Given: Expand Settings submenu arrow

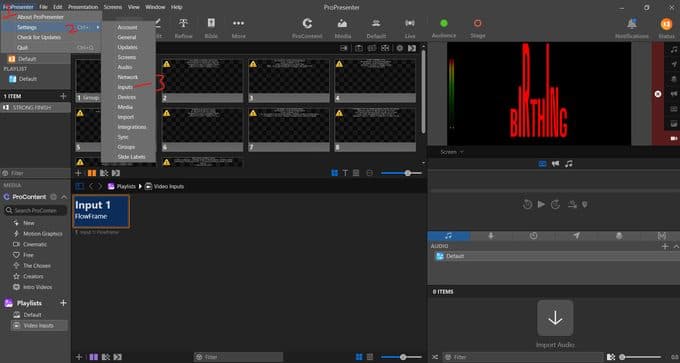Looking at the screenshot, I should coord(98,27).
